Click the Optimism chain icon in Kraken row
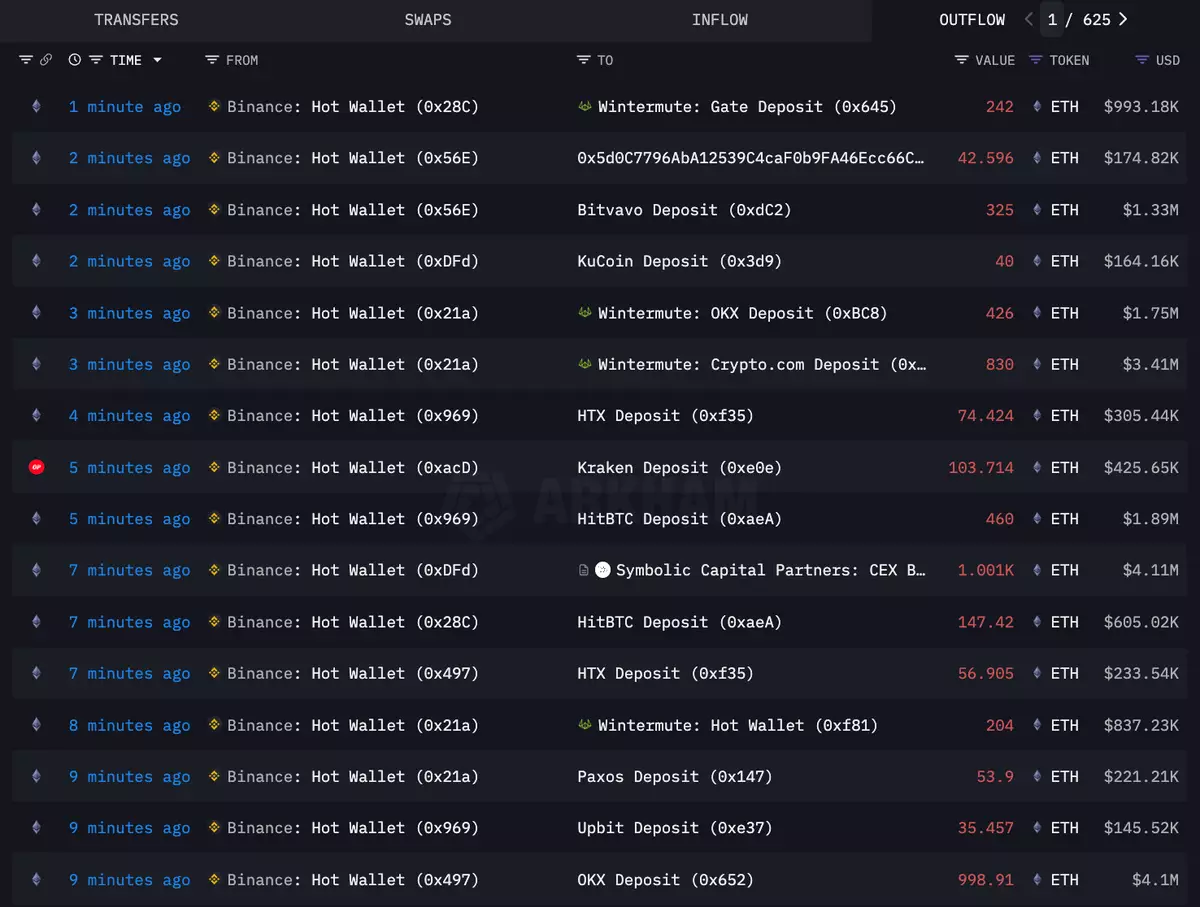 click(37, 467)
